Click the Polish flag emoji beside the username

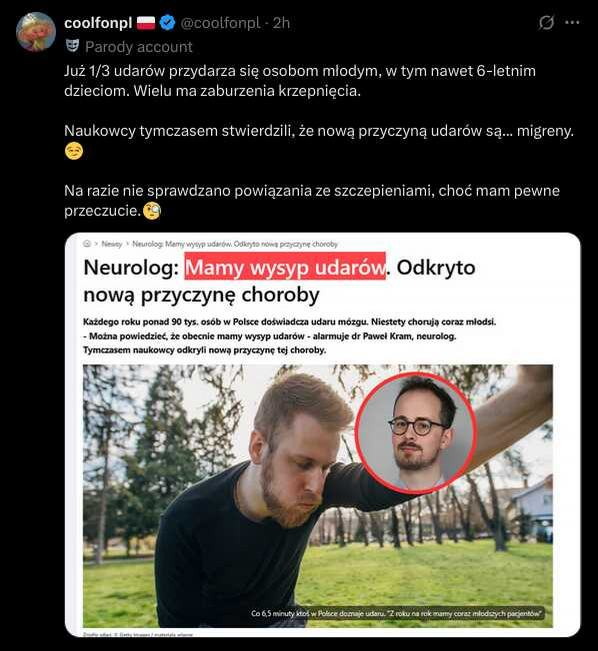[x=146, y=23]
